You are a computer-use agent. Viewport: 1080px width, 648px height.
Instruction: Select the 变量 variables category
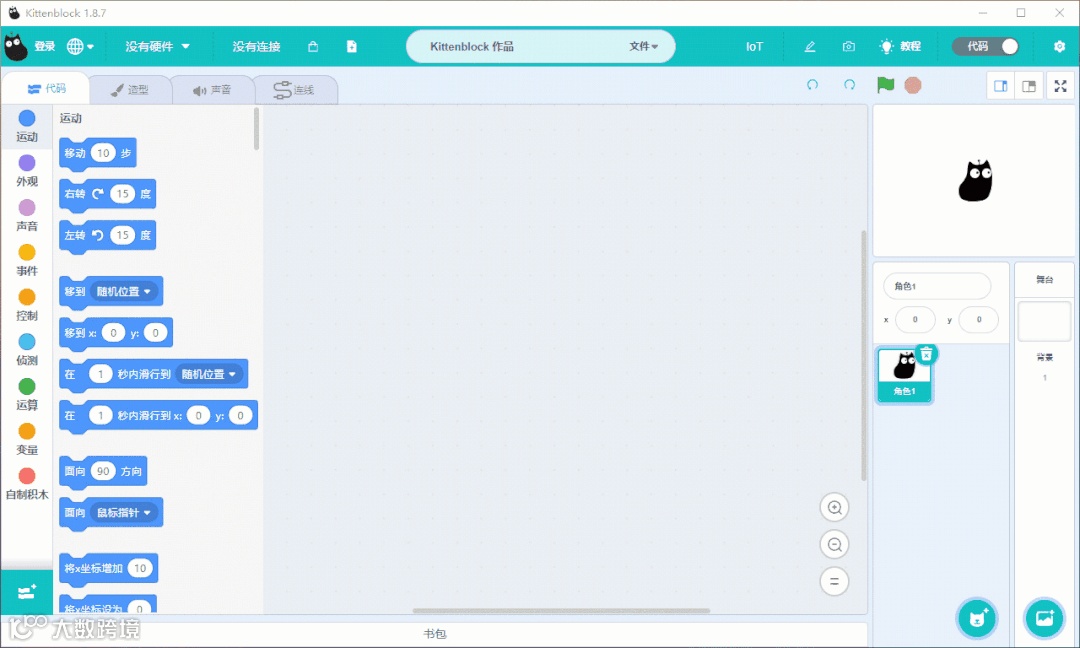(x=27, y=439)
